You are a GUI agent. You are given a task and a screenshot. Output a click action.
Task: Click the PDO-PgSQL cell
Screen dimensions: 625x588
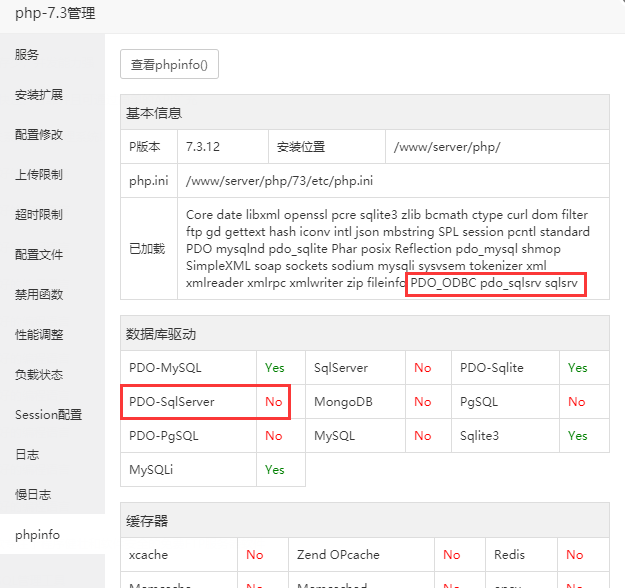coord(189,435)
